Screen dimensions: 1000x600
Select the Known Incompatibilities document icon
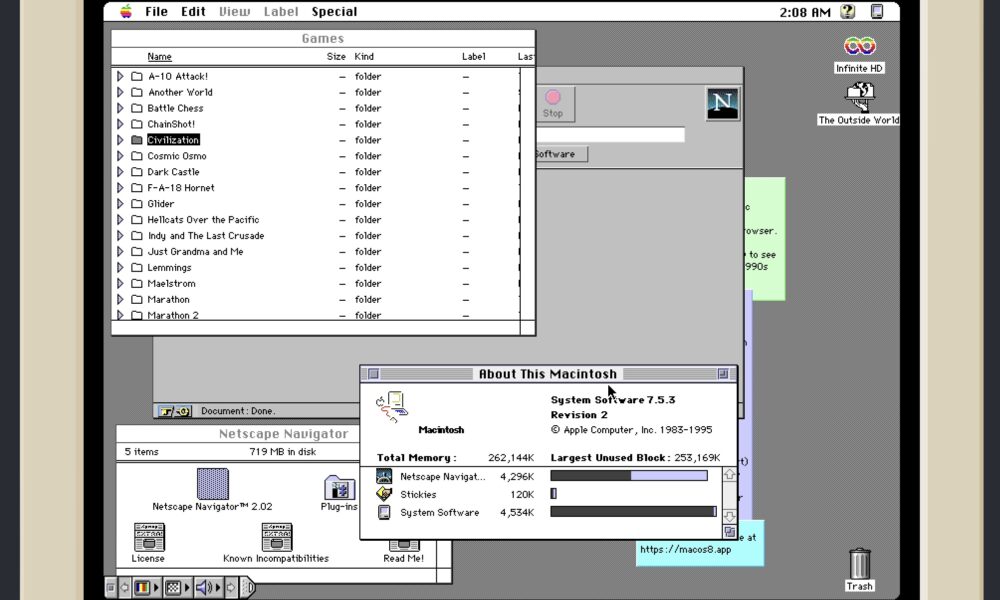click(x=277, y=537)
